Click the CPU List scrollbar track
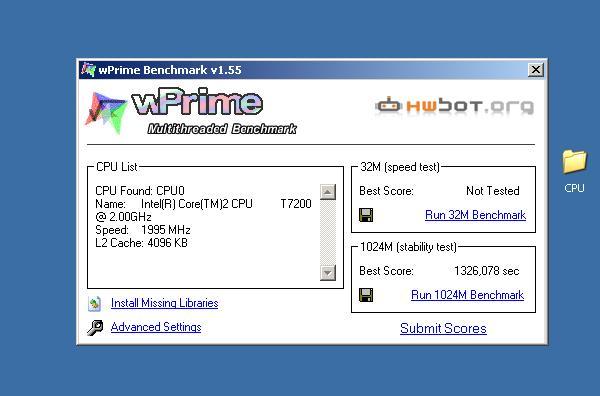This screenshot has height=396, width=600. click(328, 232)
